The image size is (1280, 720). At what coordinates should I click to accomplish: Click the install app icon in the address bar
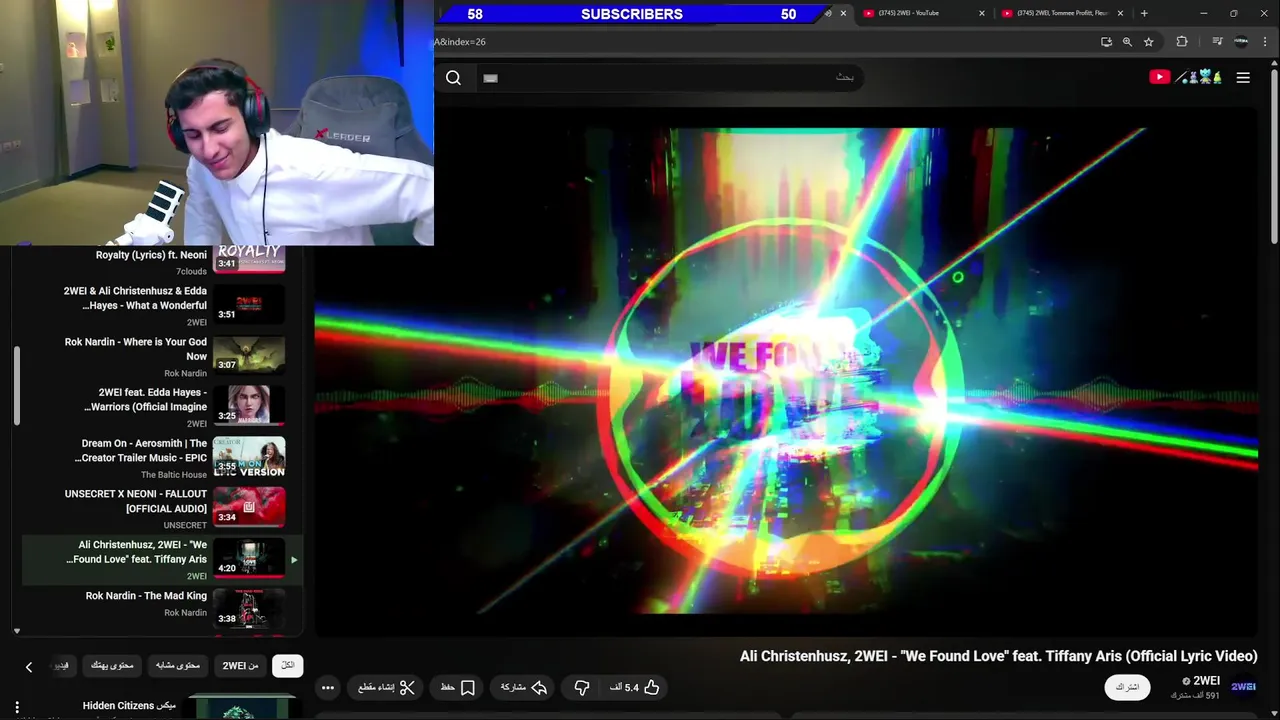(1106, 42)
